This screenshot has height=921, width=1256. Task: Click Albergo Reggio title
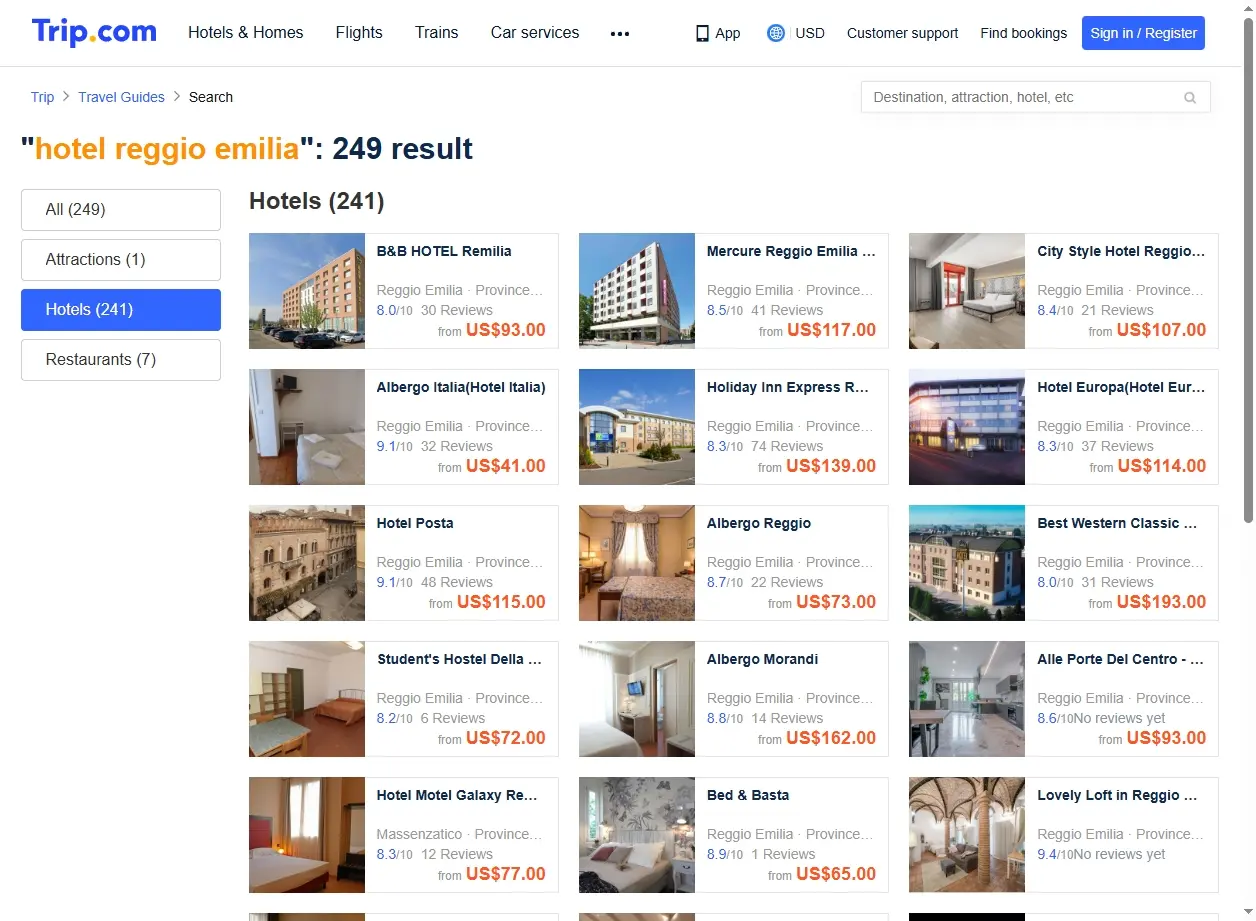pyautogui.click(x=759, y=523)
